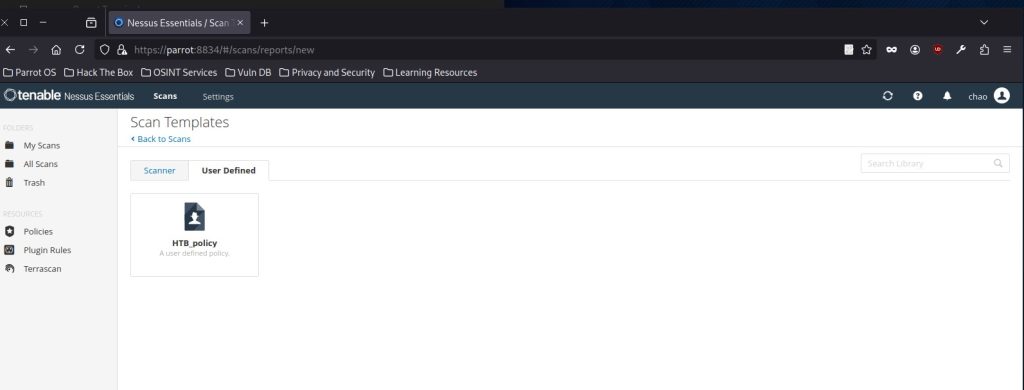Open the Hack The Box bookmarks folder

(99, 73)
